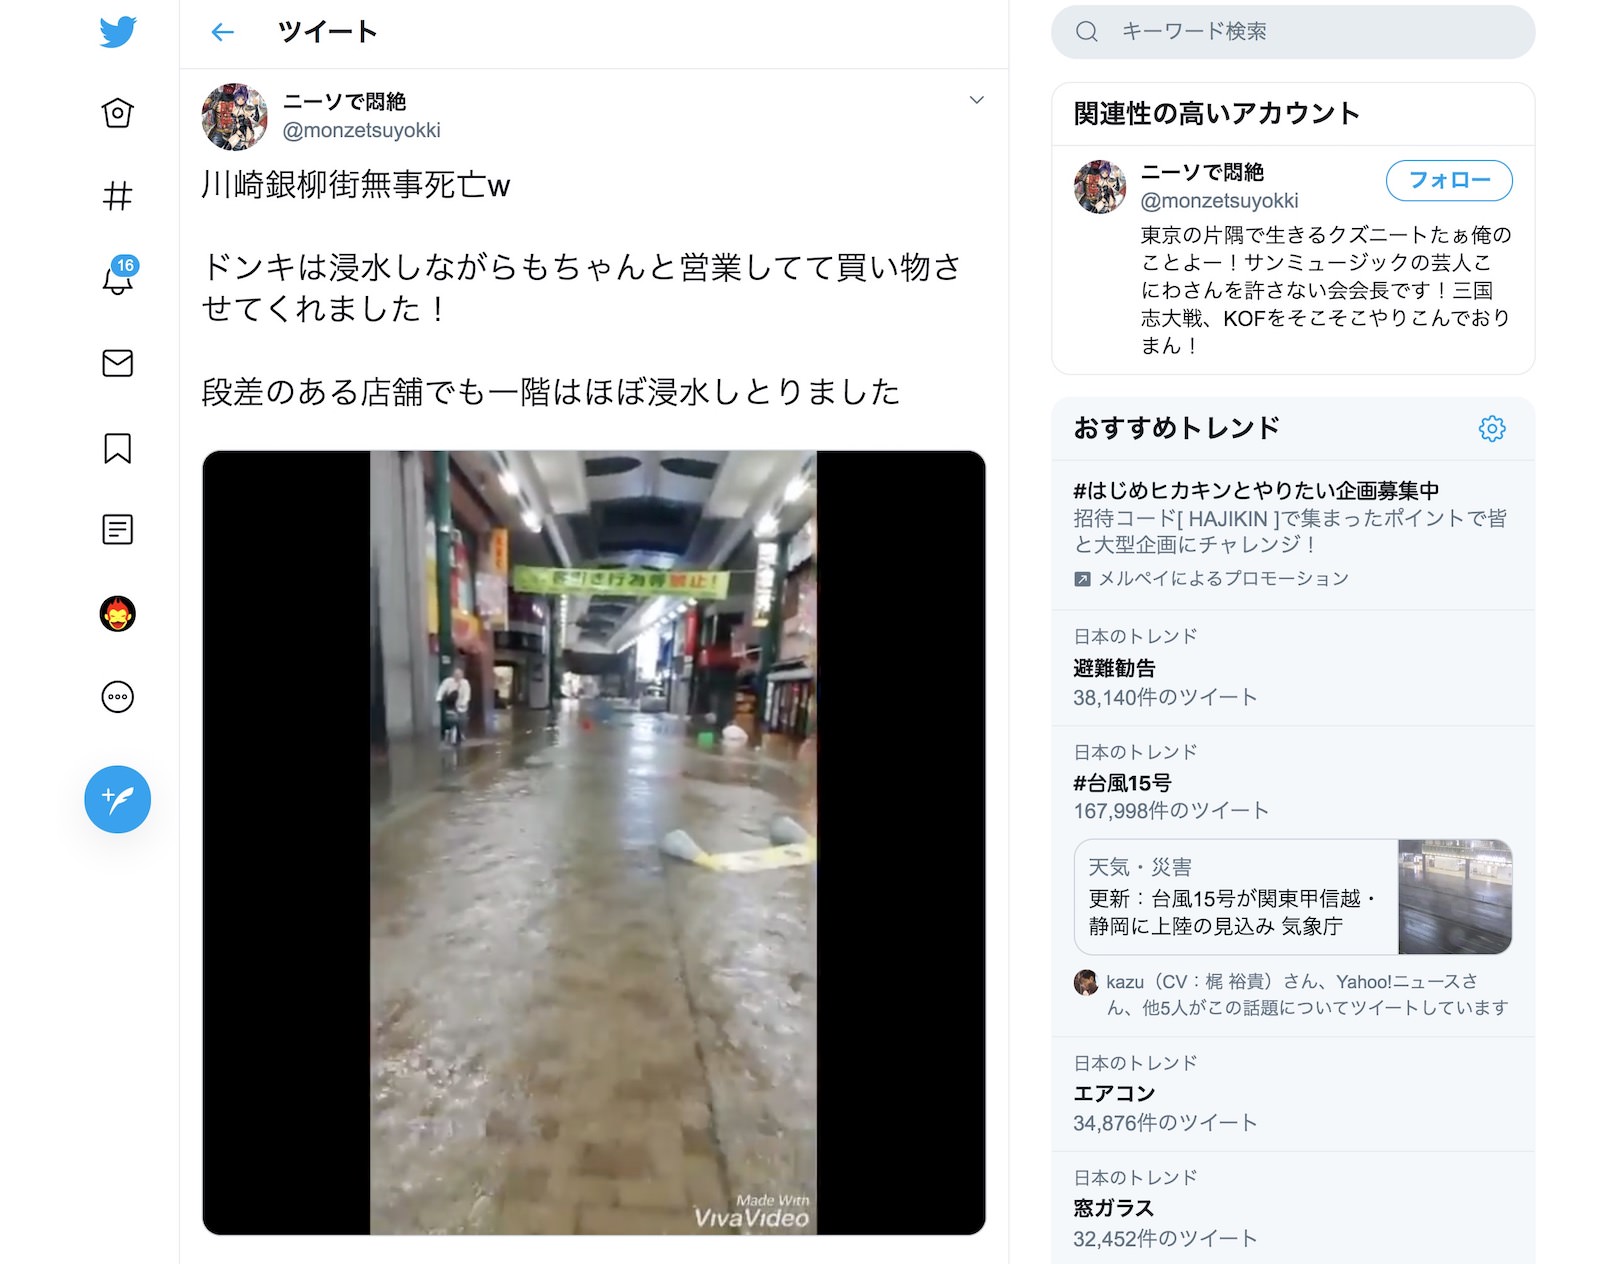
Task: Click the keyword search field
Action: (x=1292, y=32)
